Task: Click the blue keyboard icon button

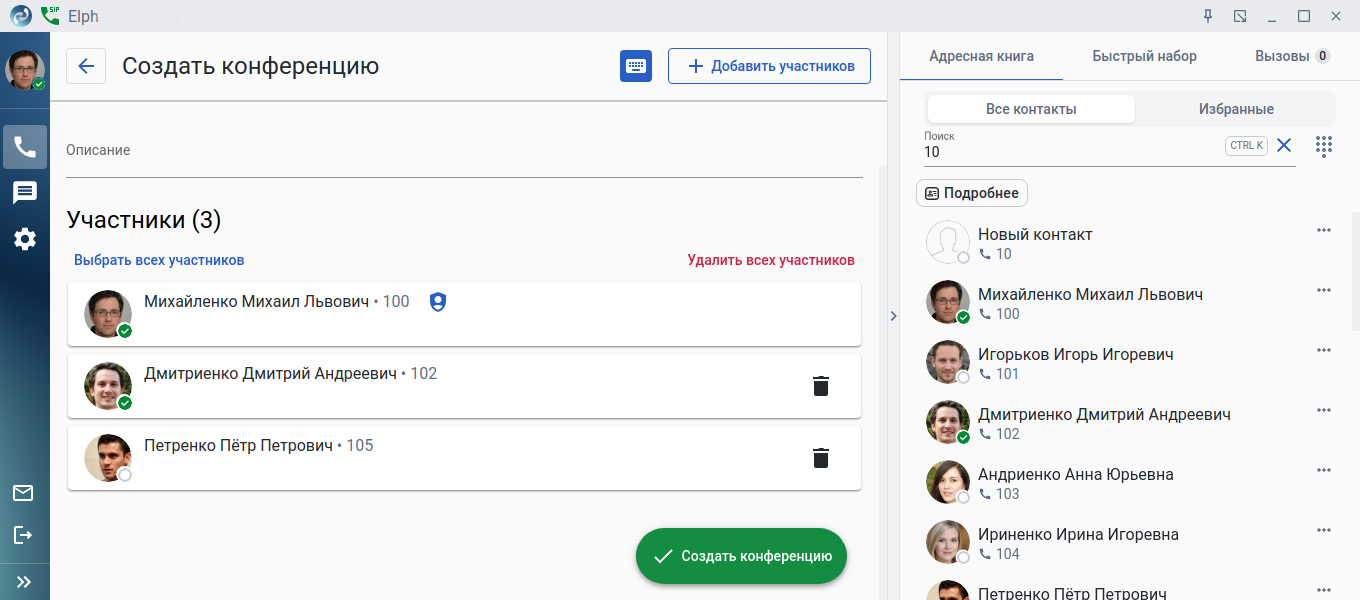Action: coord(636,66)
